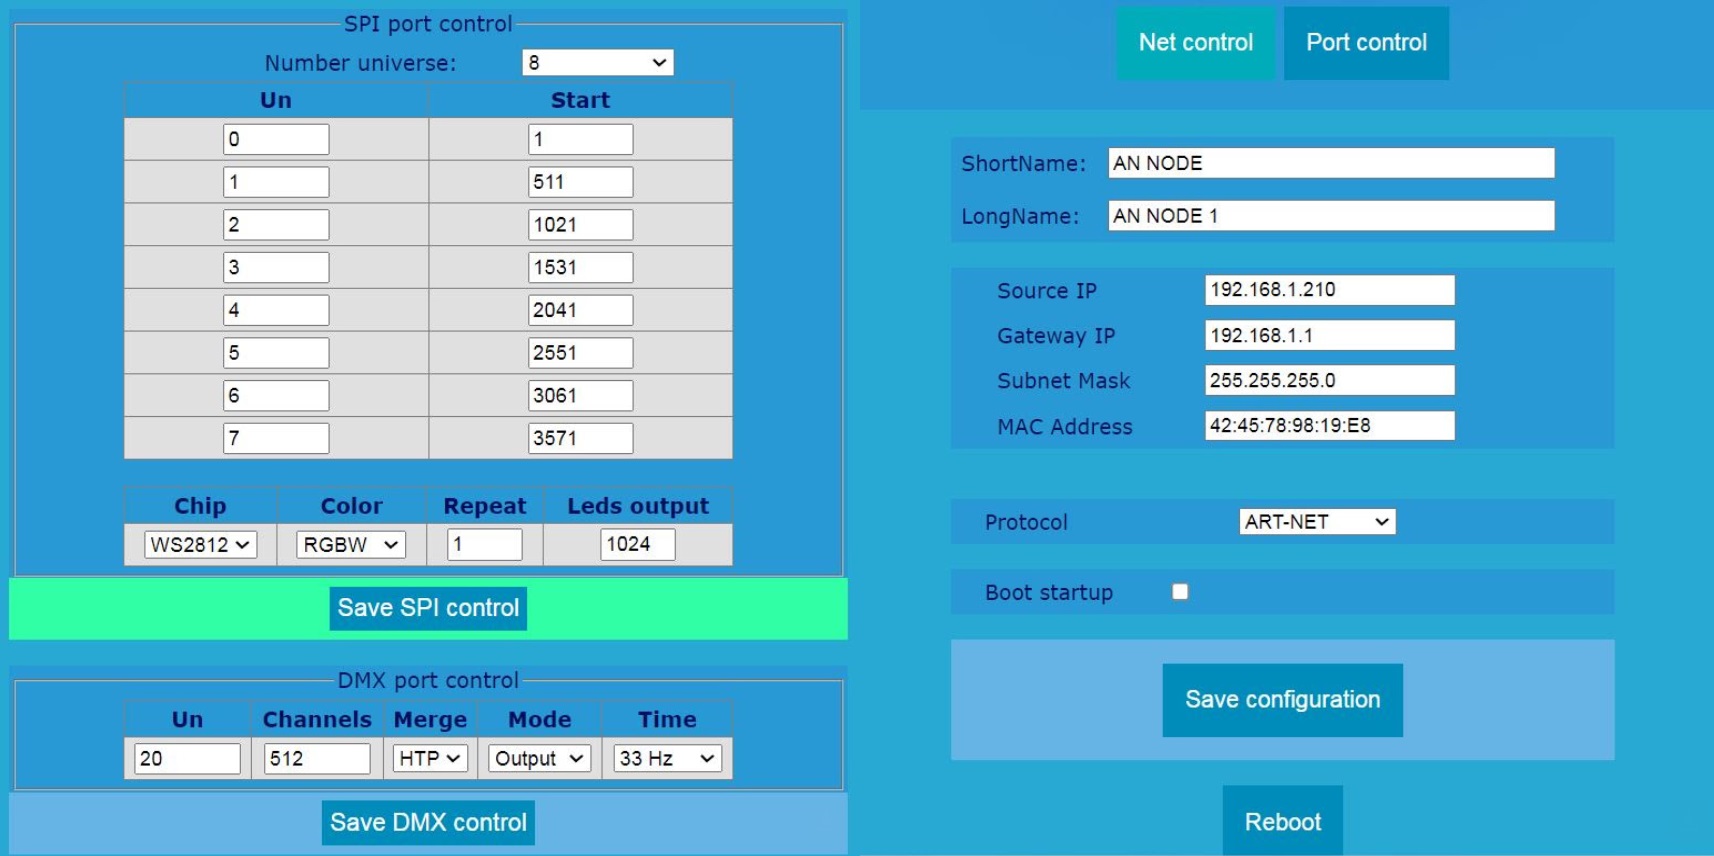Open the Time 33 Hz dropdown
1714x856 pixels.
tap(667, 758)
